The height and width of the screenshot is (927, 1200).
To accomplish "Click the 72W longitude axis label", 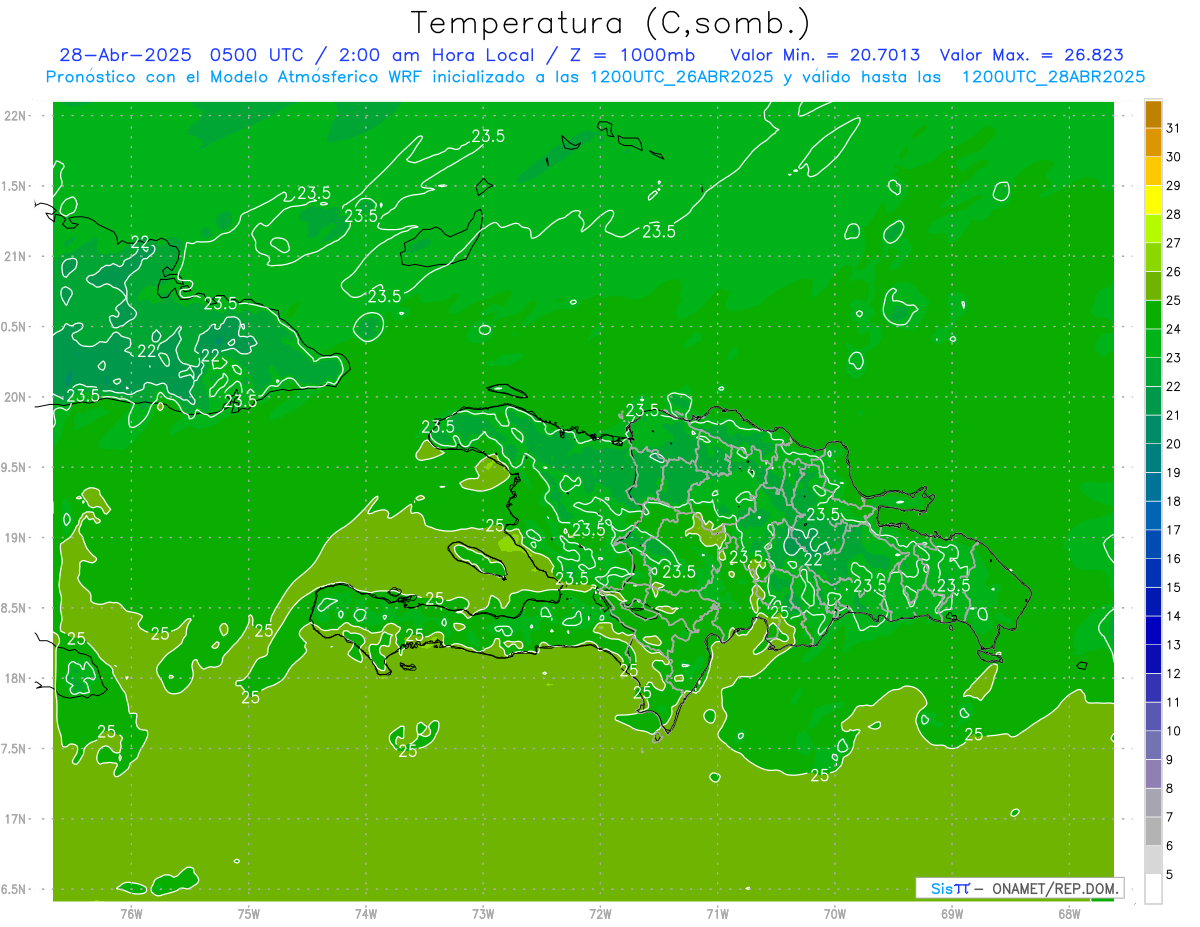I will (x=600, y=913).
